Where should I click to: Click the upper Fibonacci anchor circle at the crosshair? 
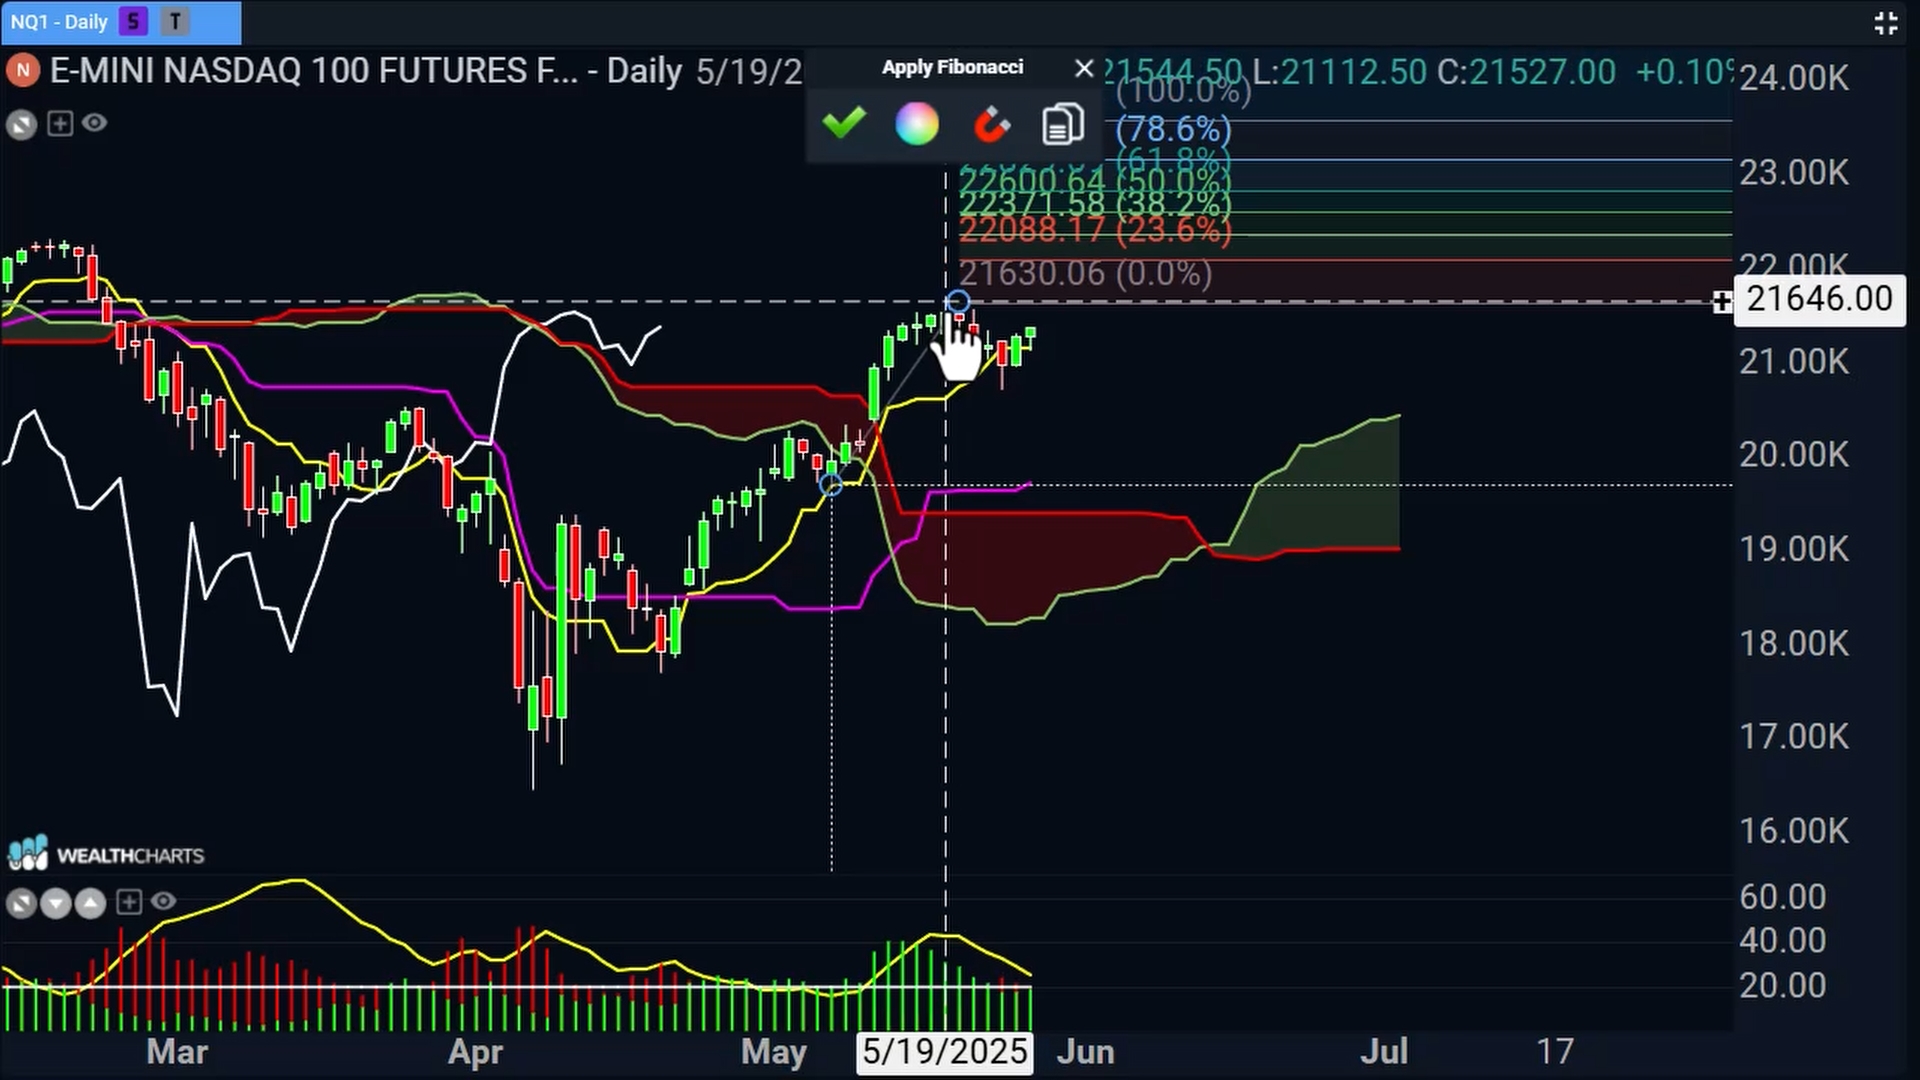click(x=957, y=301)
